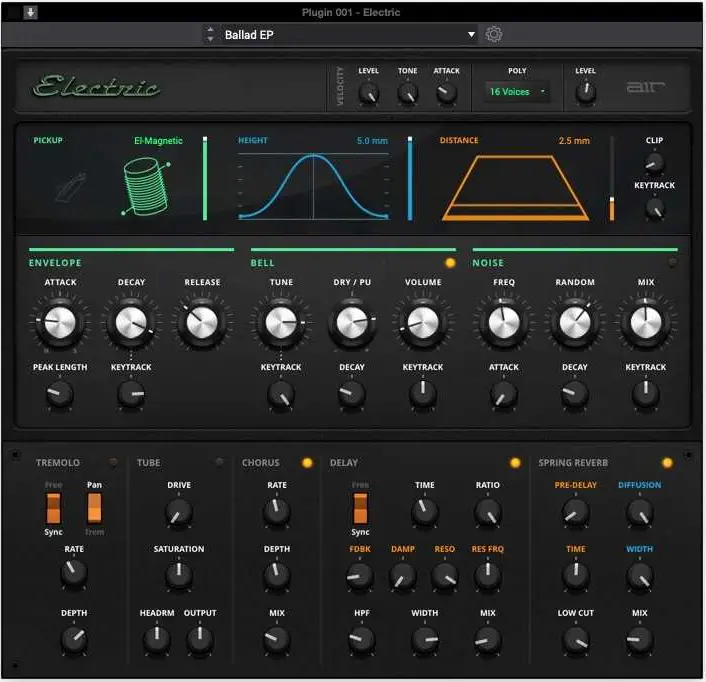Enable the Tremolo effect
The height and width of the screenshot is (682, 706).
point(113,462)
